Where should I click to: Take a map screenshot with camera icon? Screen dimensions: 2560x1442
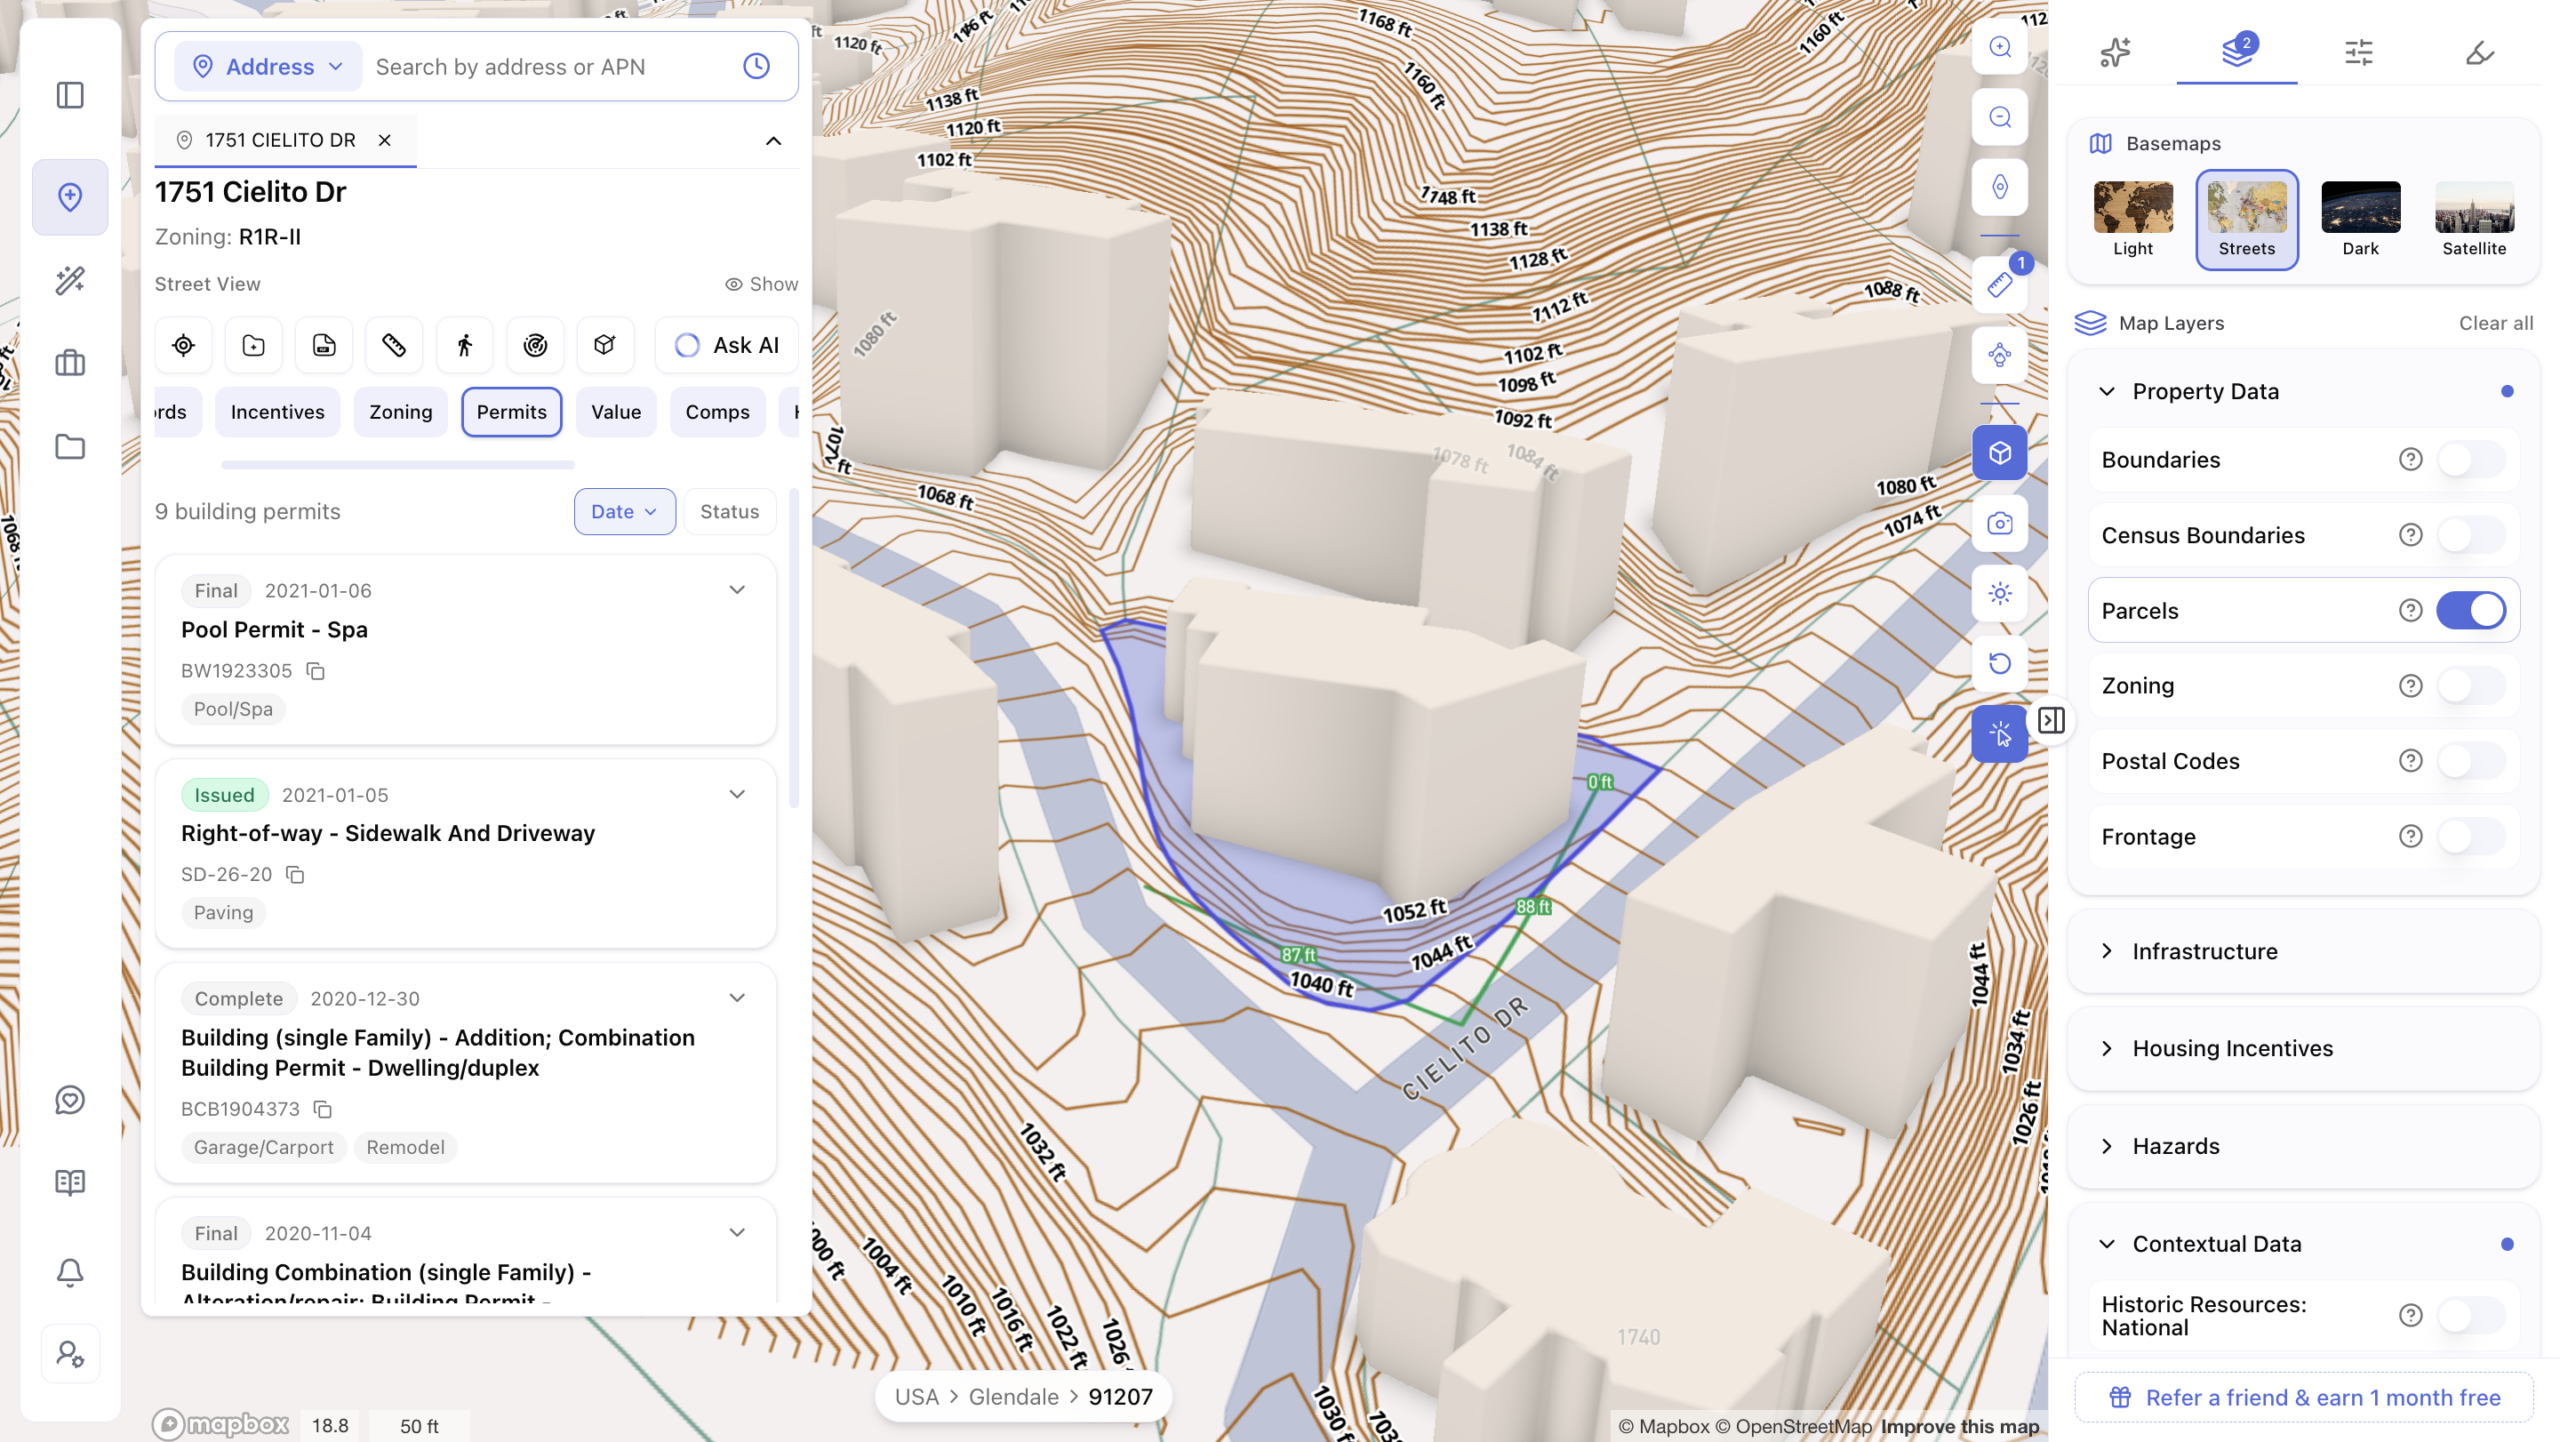[x=2000, y=523]
